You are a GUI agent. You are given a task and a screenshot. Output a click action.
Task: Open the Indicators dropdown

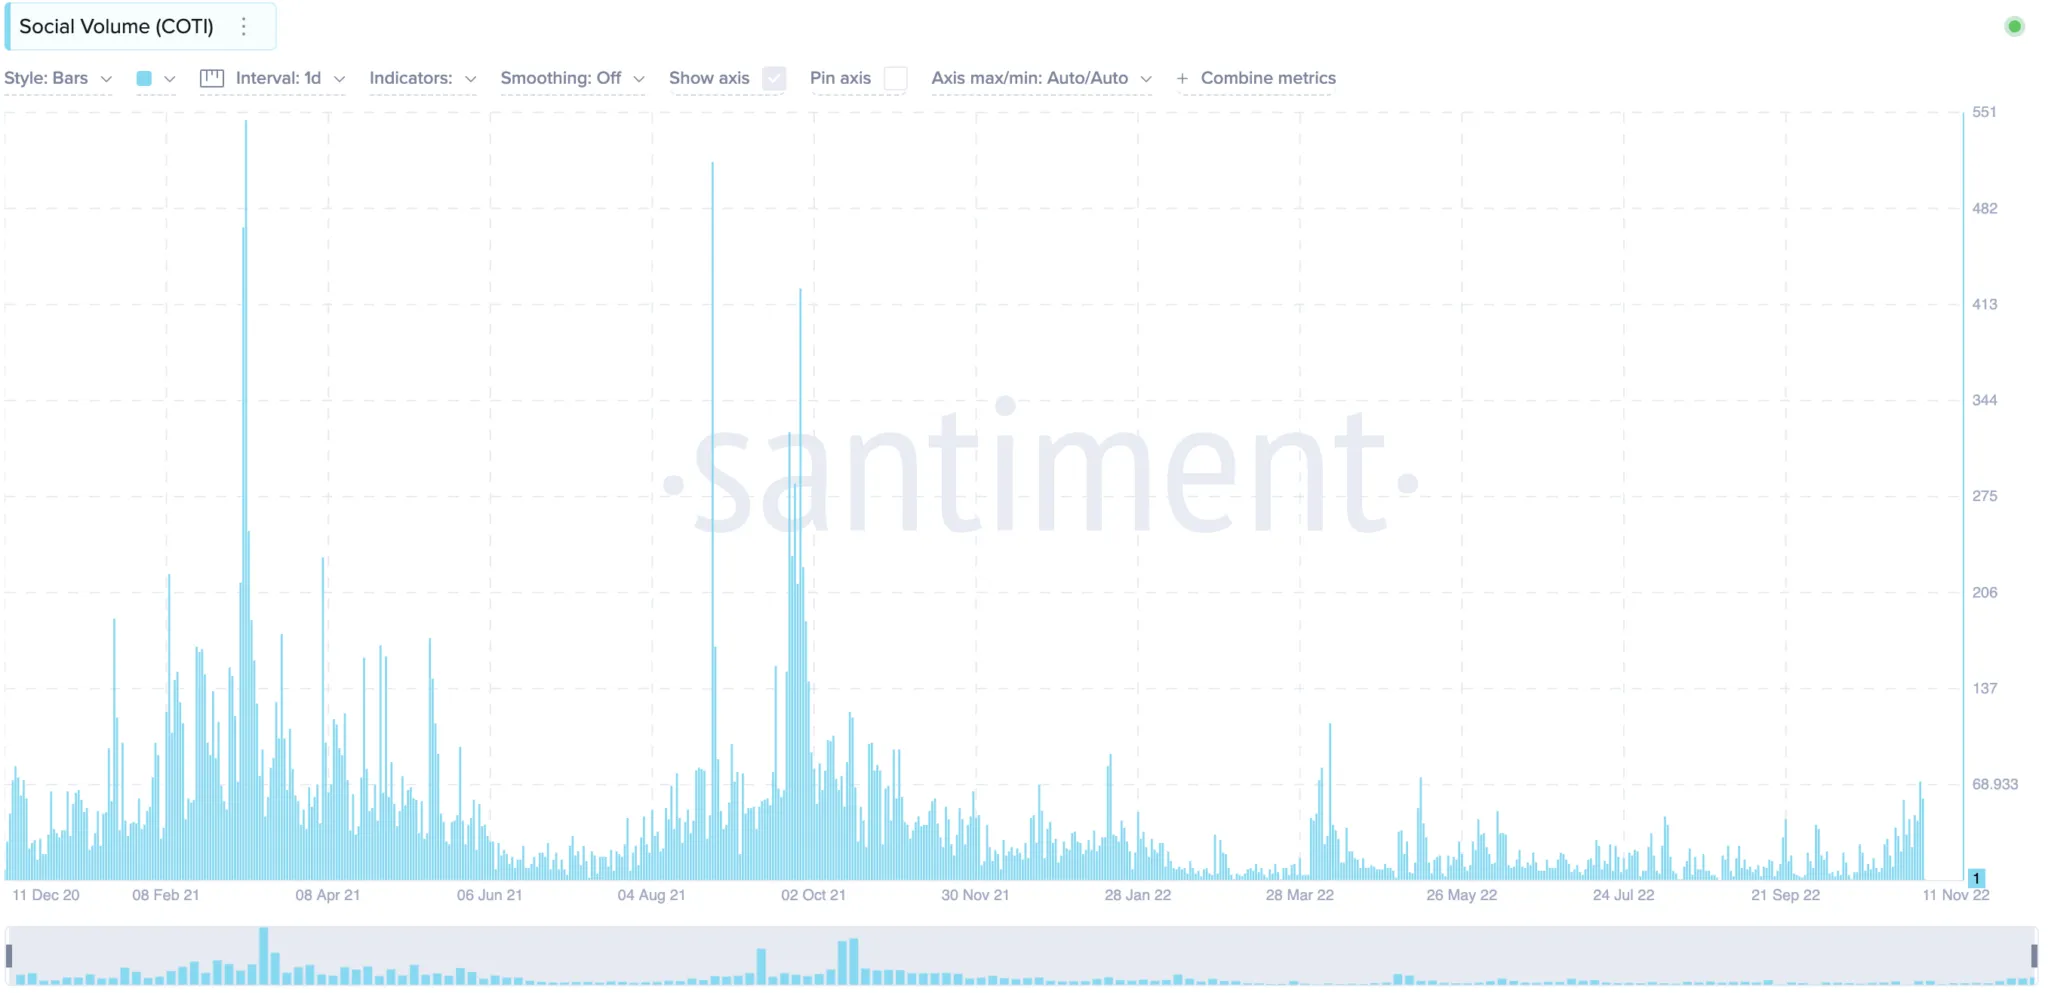pos(423,78)
